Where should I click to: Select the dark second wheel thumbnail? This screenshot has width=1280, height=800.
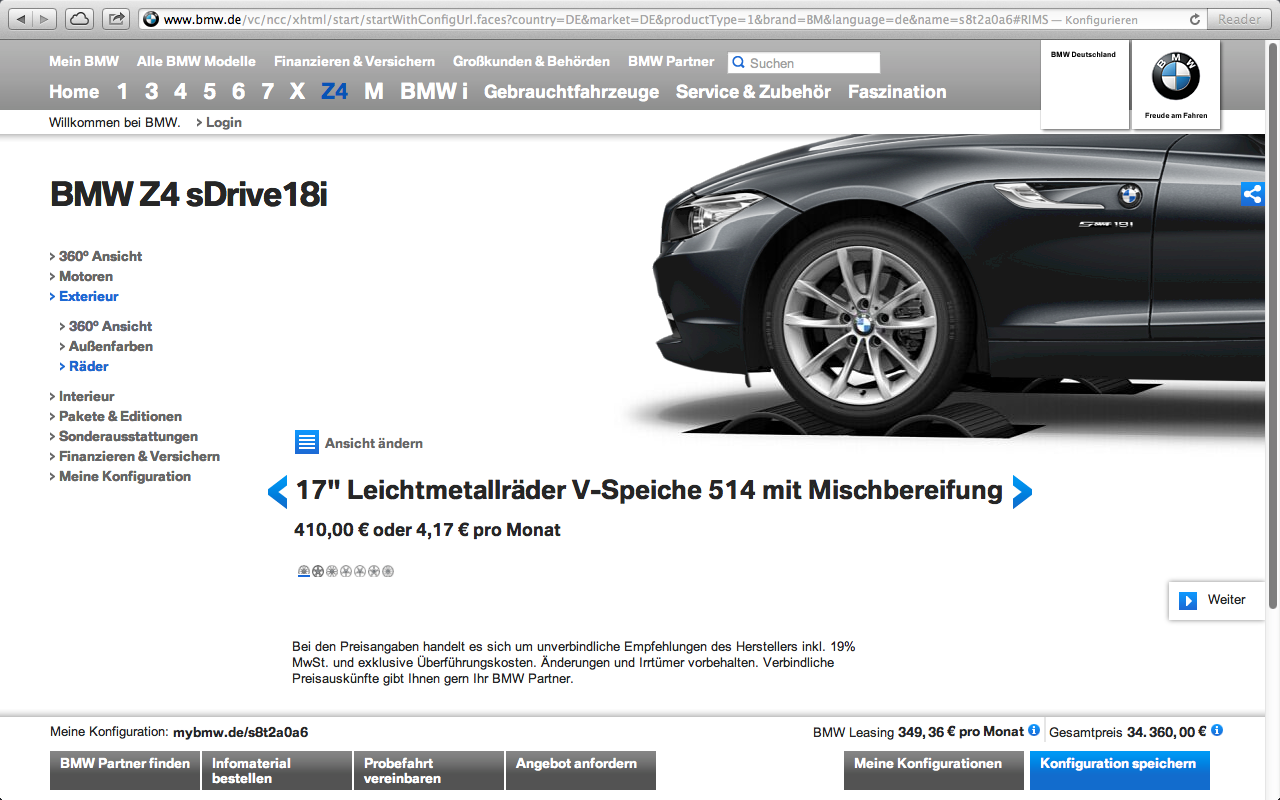pyautogui.click(x=318, y=571)
